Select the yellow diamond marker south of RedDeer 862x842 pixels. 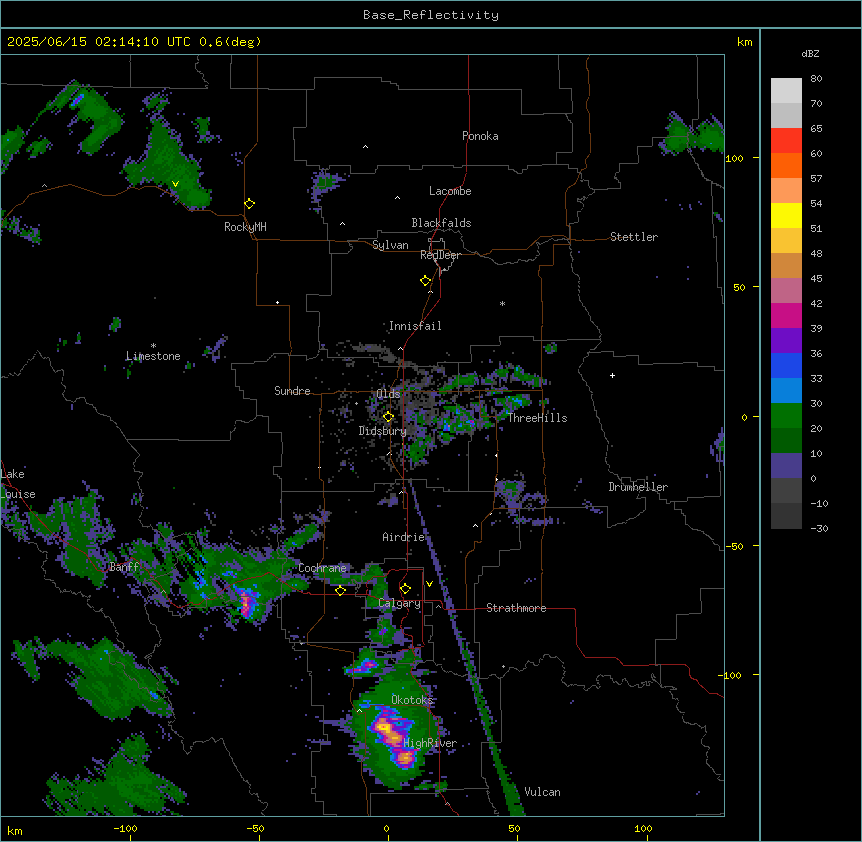coord(426,281)
